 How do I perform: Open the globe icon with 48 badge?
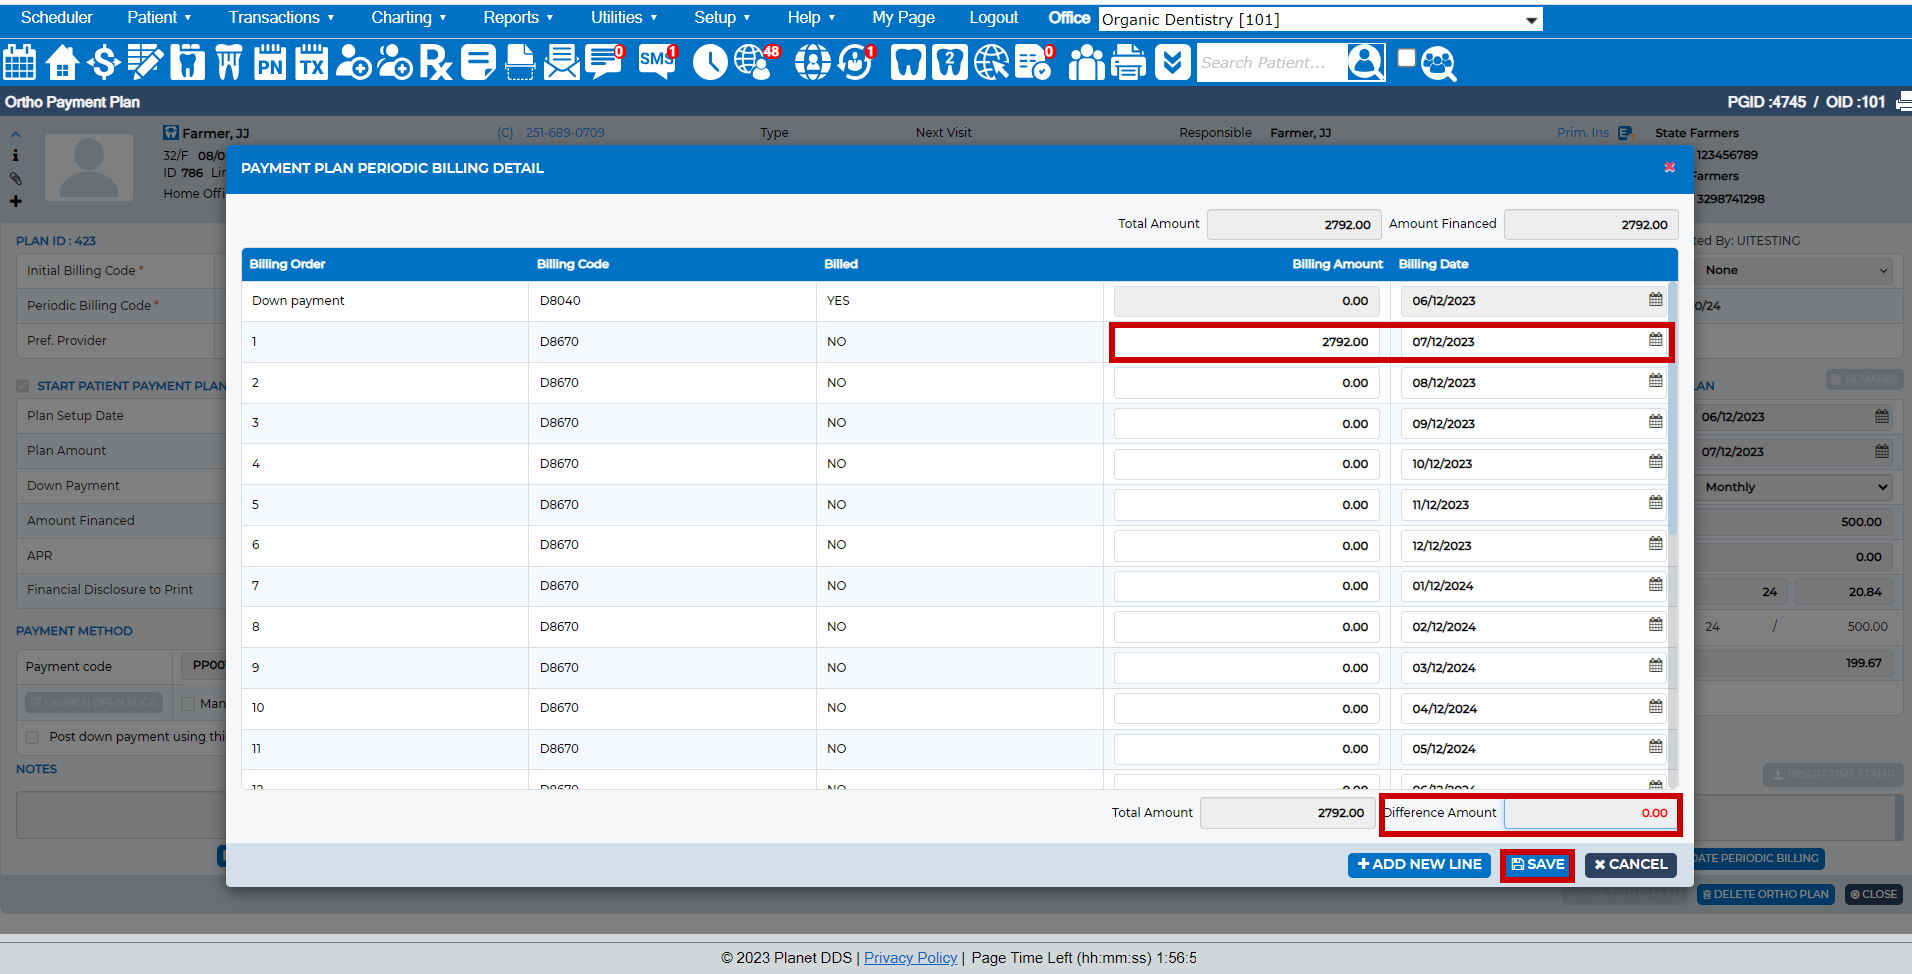[x=756, y=62]
